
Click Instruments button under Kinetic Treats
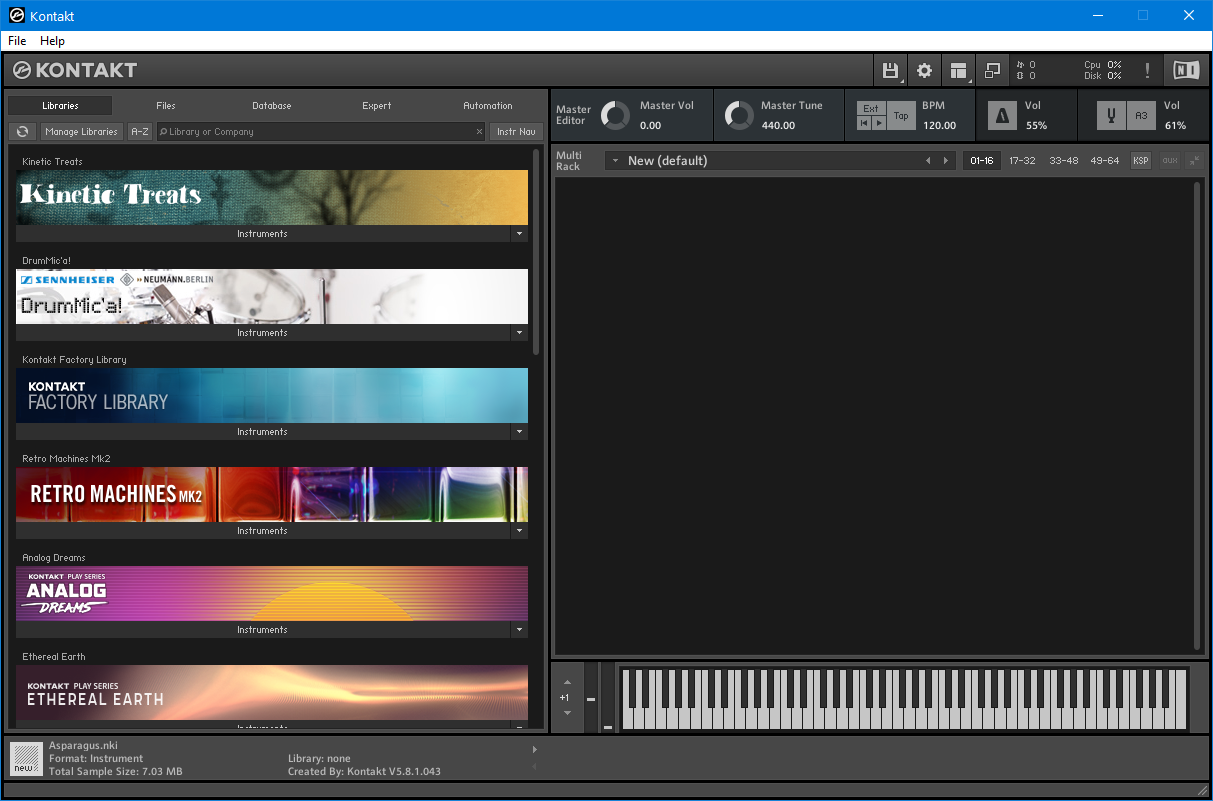tap(262, 234)
